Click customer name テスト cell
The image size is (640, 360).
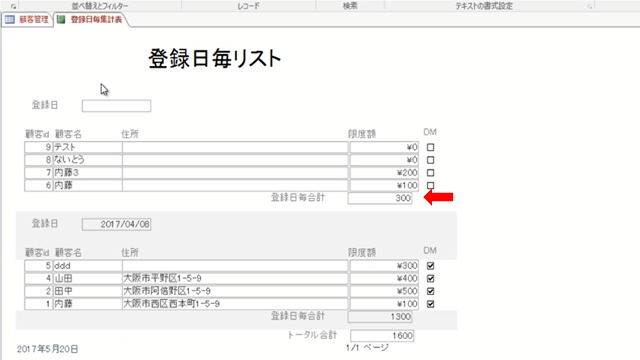87,147
